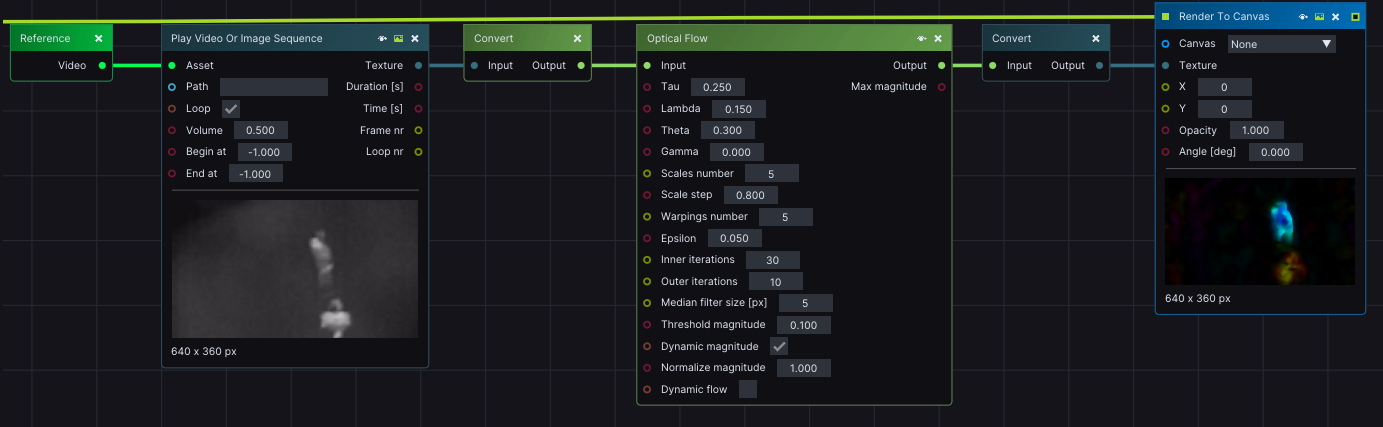Click the Volume value field 0.500

click(x=261, y=130)
